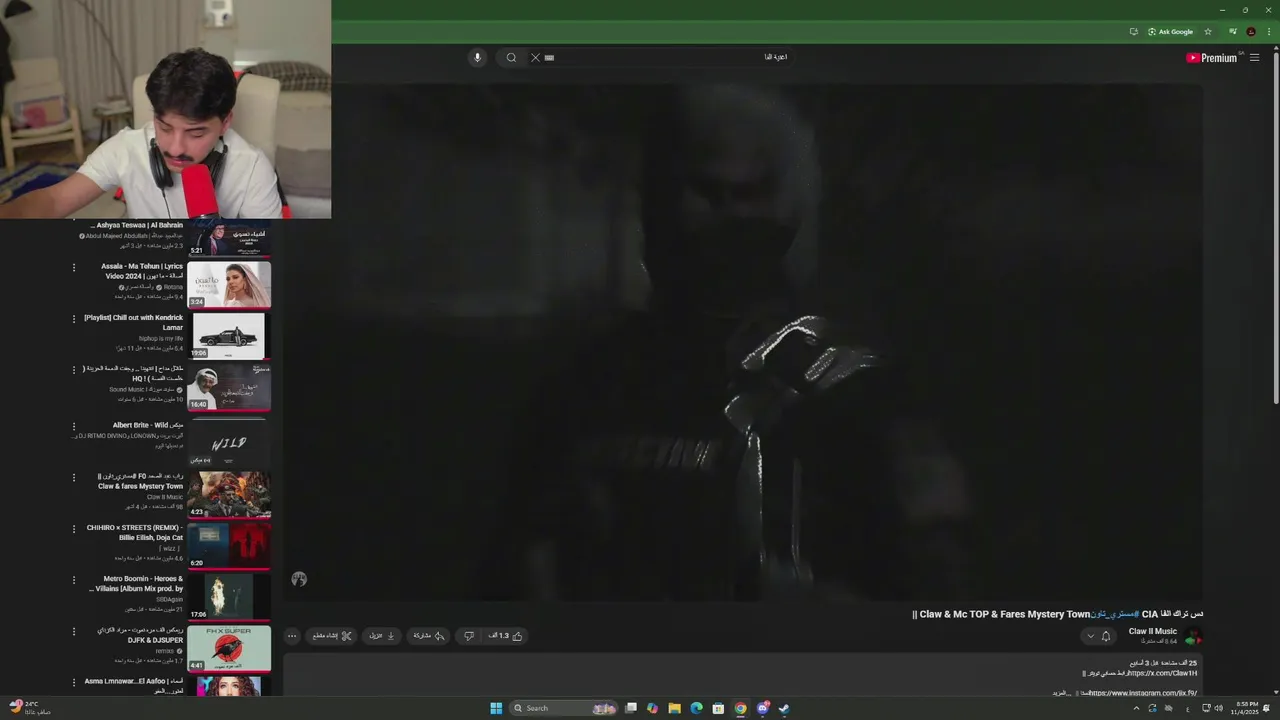Viewport: 1280px width, 720px height.
Task: Open DJFK & DJSUPER remix thumbnail
Action: tap(229, 649)
